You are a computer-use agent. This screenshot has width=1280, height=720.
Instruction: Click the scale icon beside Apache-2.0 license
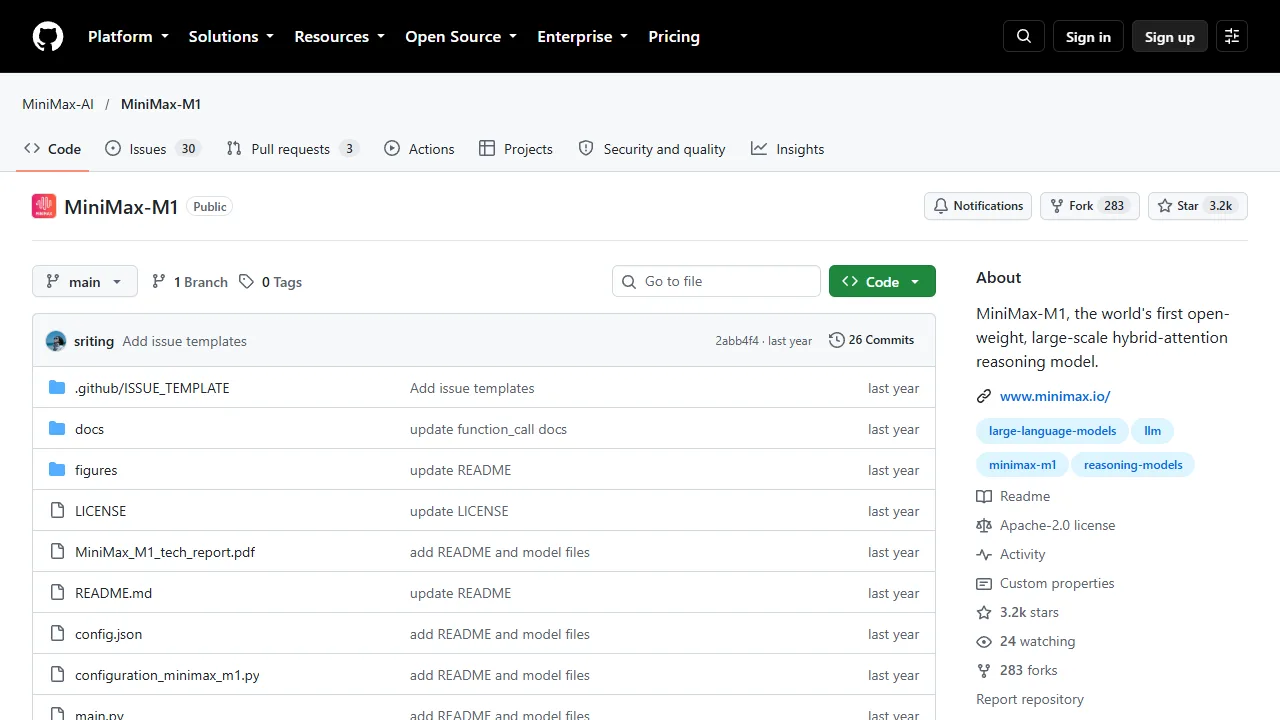(984, 525)
